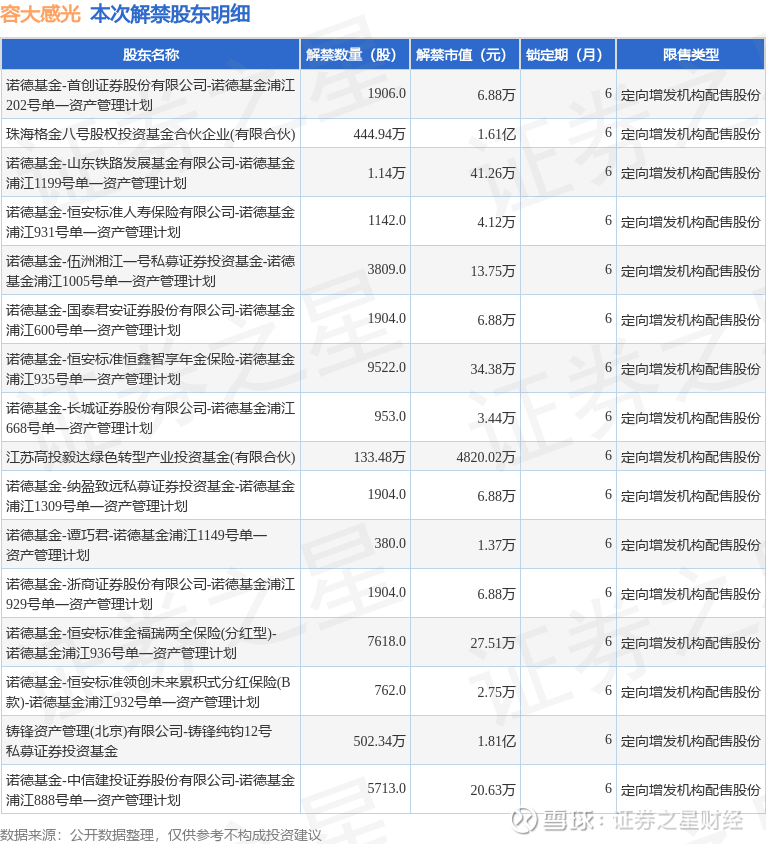This screenshot has height=844, width=766.
Task: Select the 恒鑫智享年金保险 浦江935号 cell
Action: pos(151,368)
